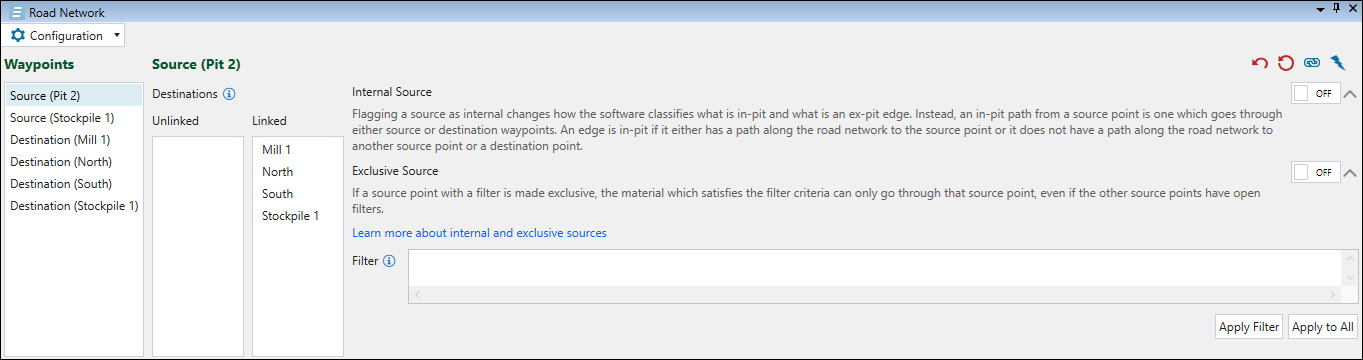Open Learn more about internal and exclusive sources link

coord(479,233)
